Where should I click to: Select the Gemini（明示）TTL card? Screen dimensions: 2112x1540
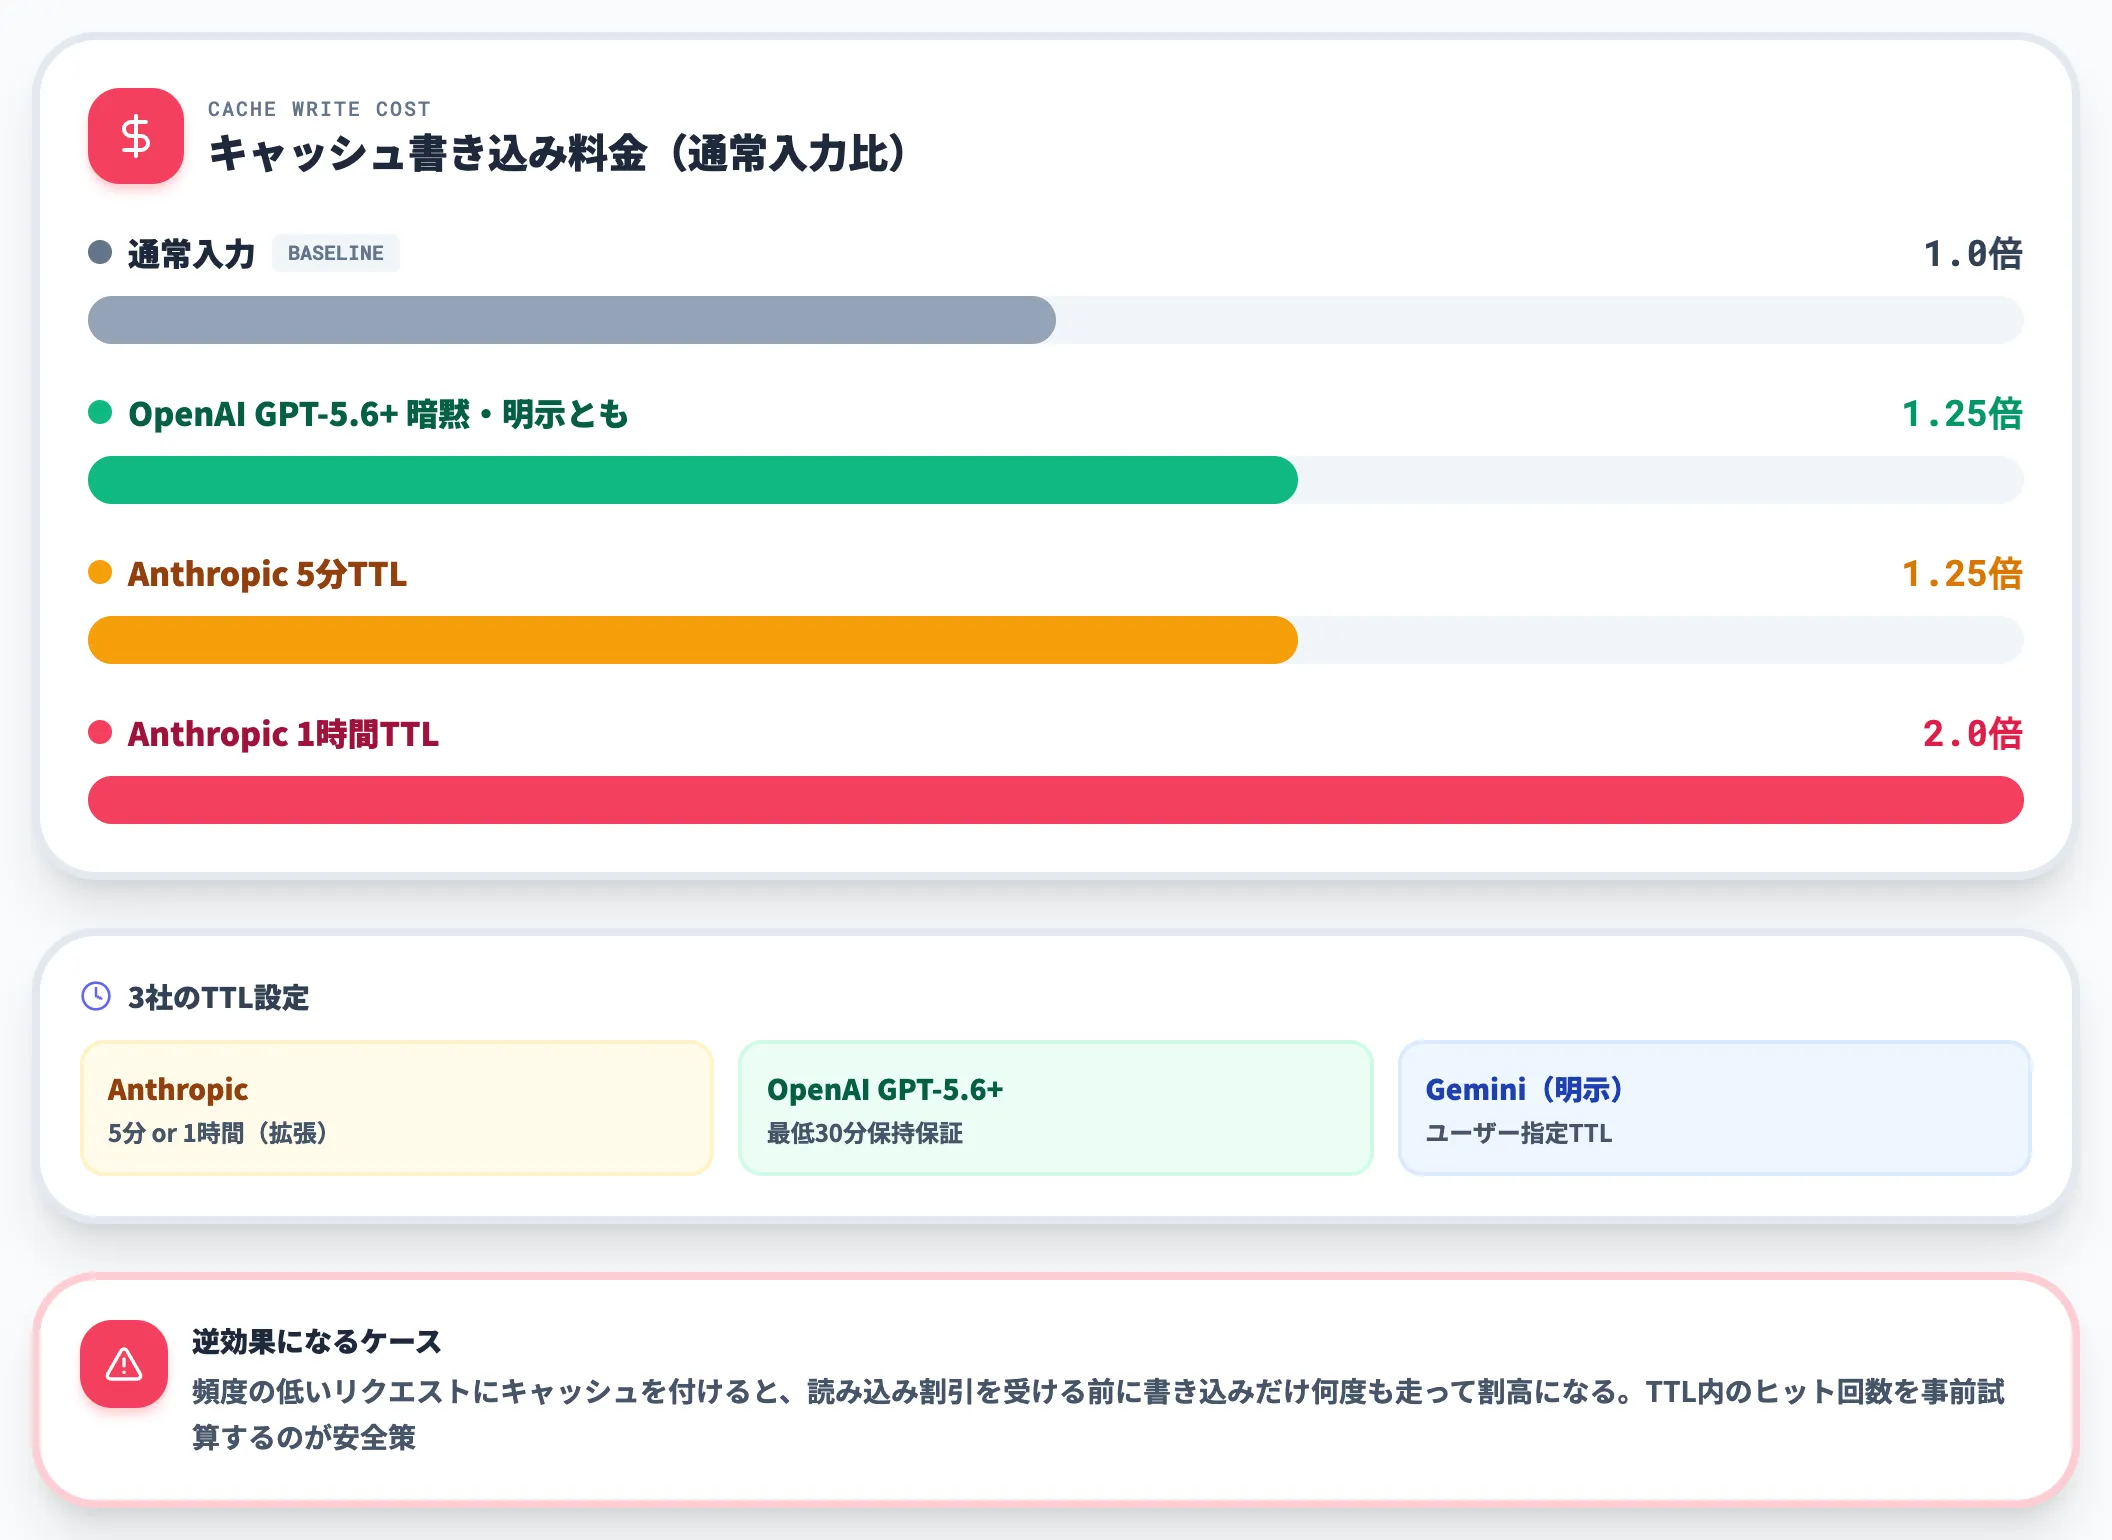pos(1715,1108)
